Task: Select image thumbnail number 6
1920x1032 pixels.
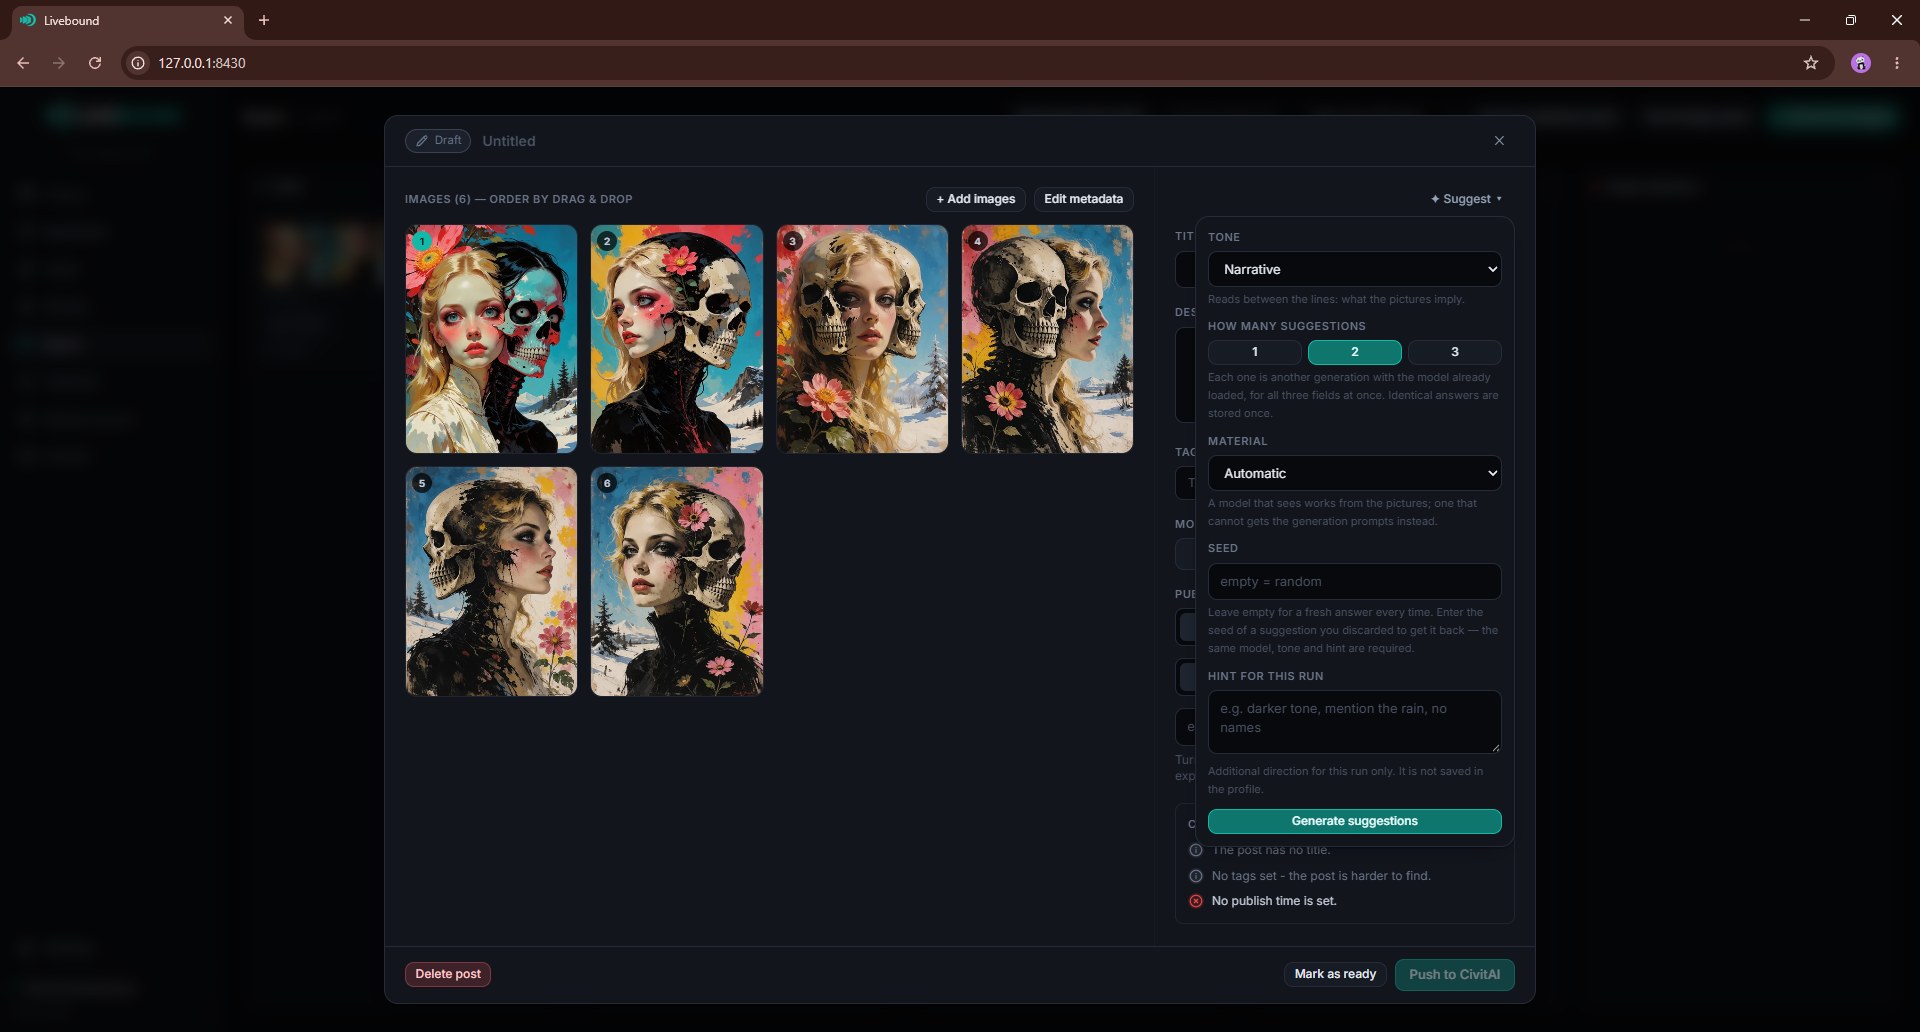Action: click(677, 582)
